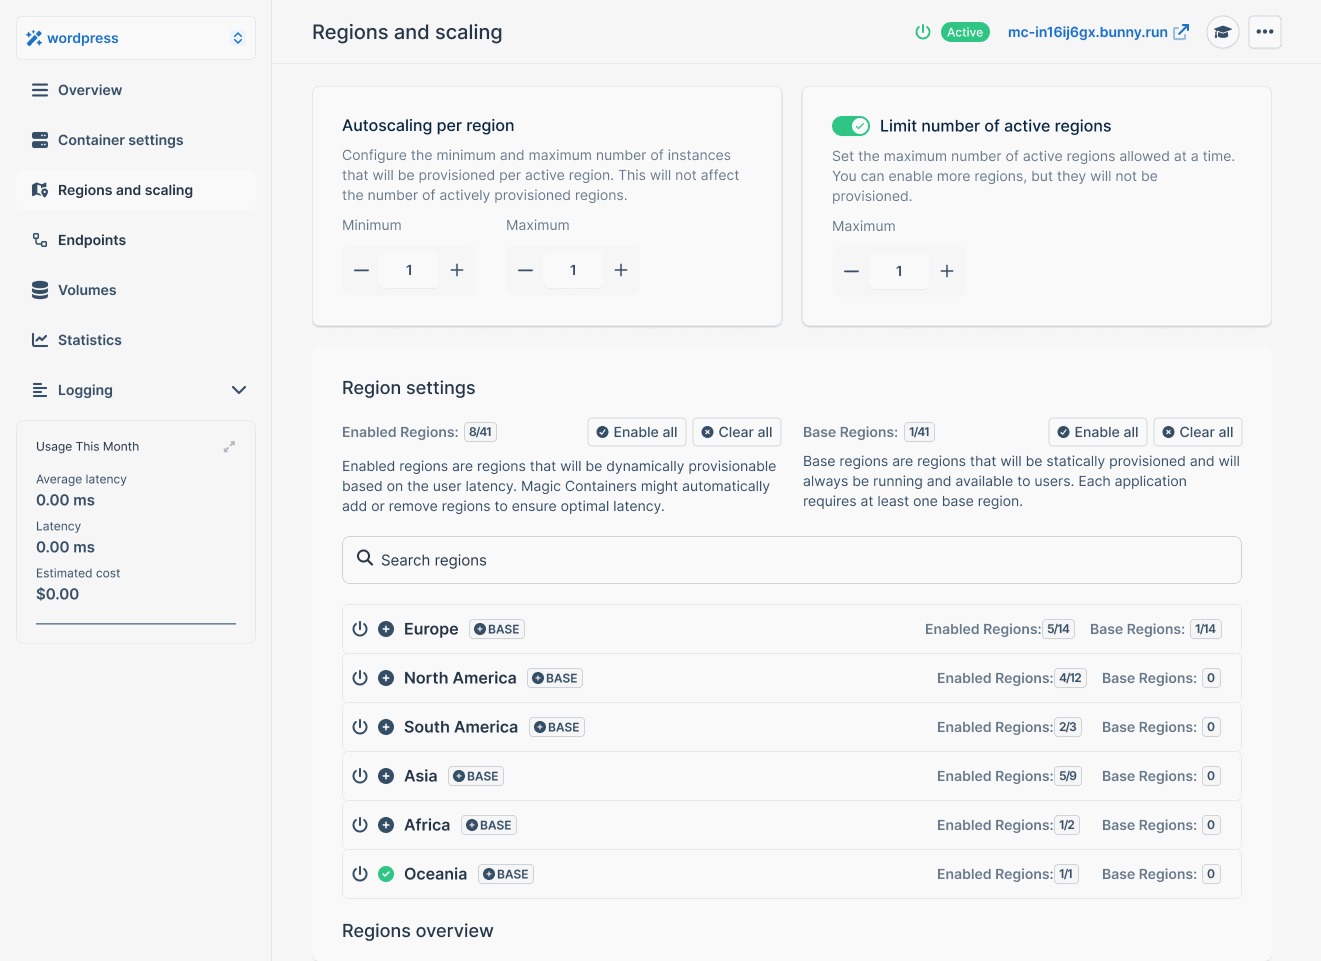Expand the Usage This Month panel icon

pyautogui.click(x=228, y=447)
